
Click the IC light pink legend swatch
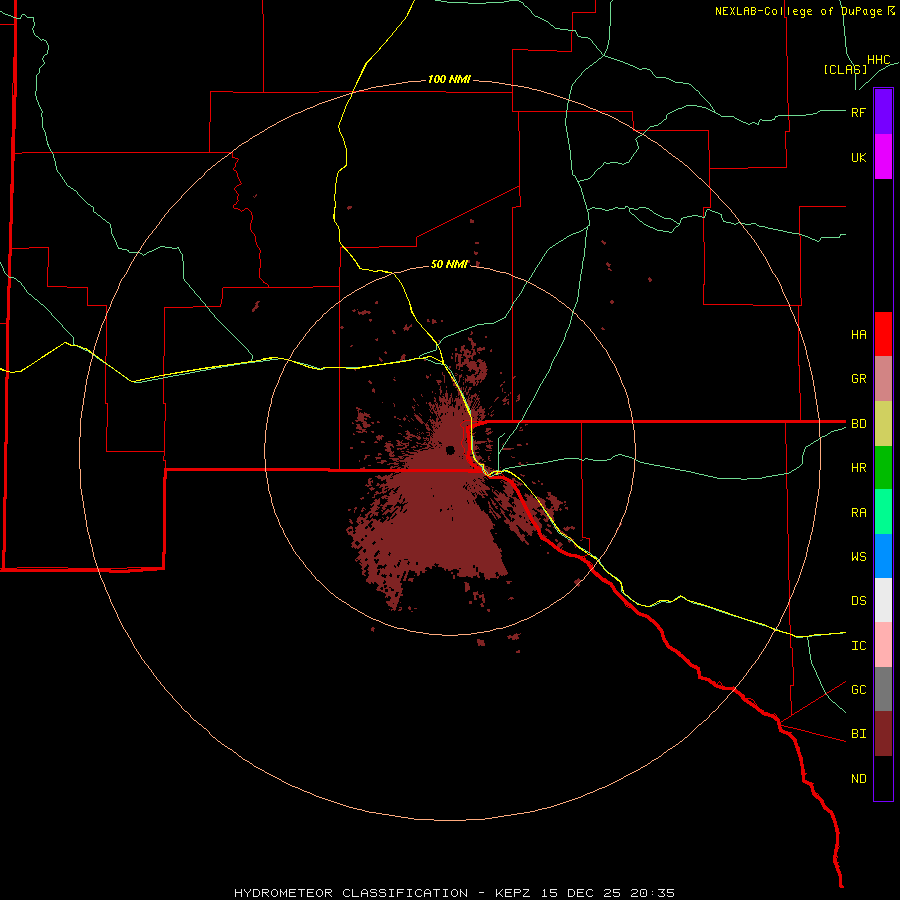(x=883, y=645)
